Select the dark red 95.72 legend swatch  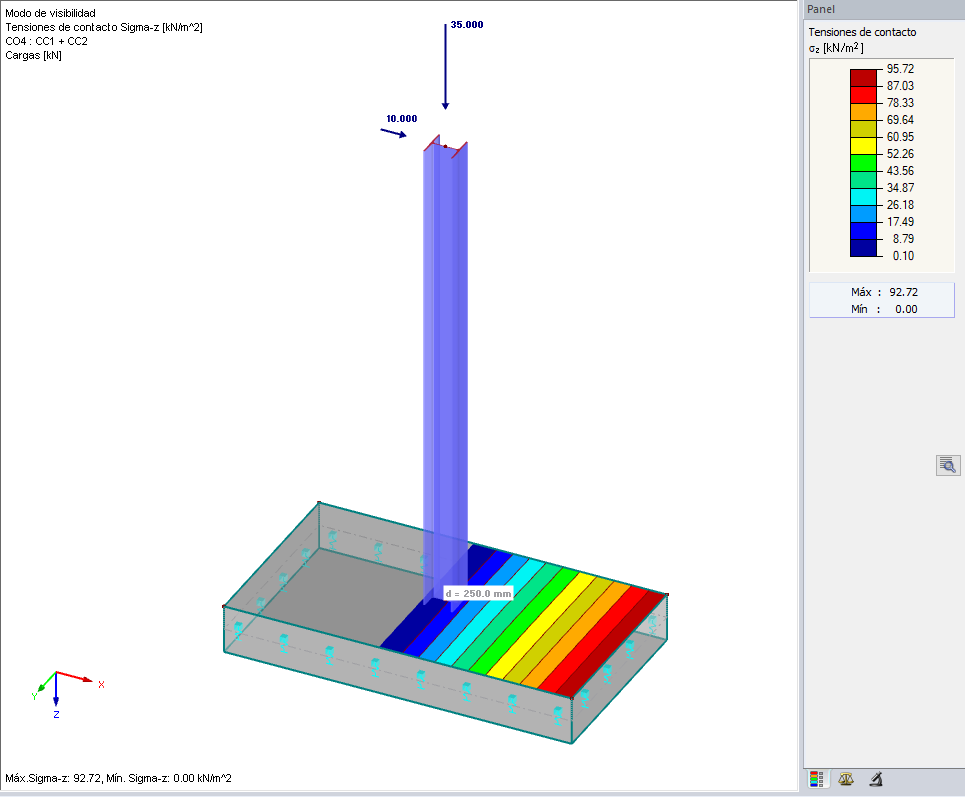[863, 78]
